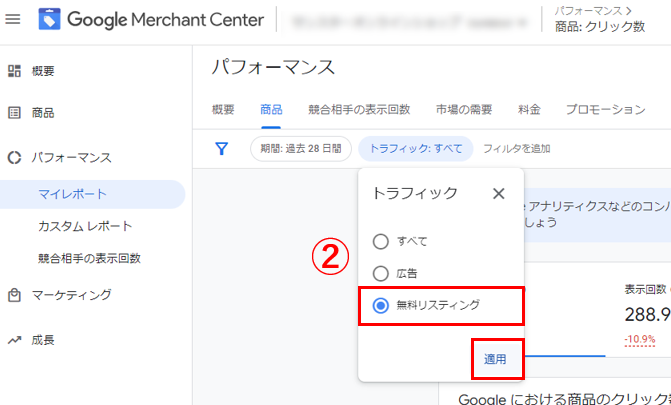The image size is (671, 405).
Task: Select the すべて radio button
Action: (380, 241)
